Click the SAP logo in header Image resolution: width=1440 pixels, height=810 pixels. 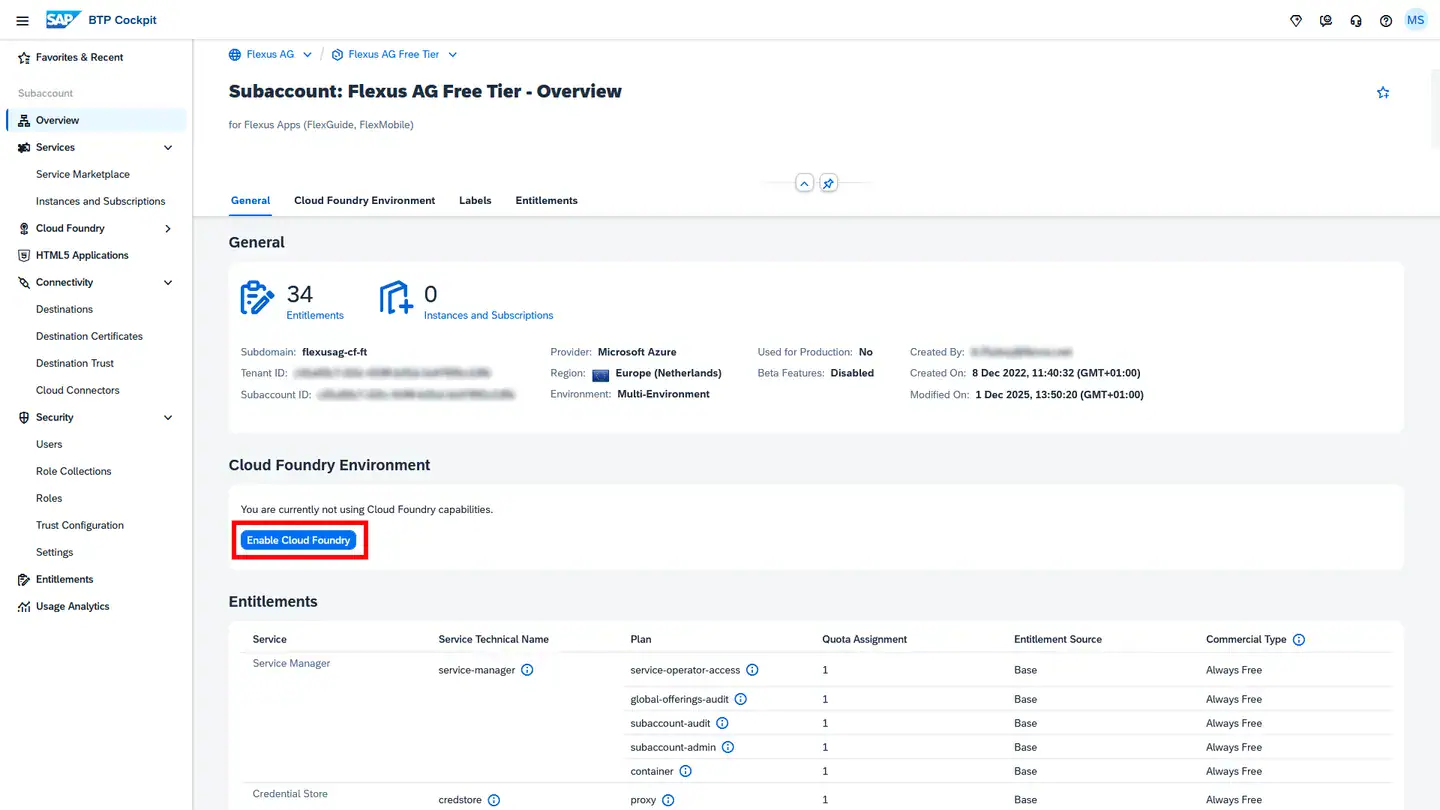[x=64, y=20]
